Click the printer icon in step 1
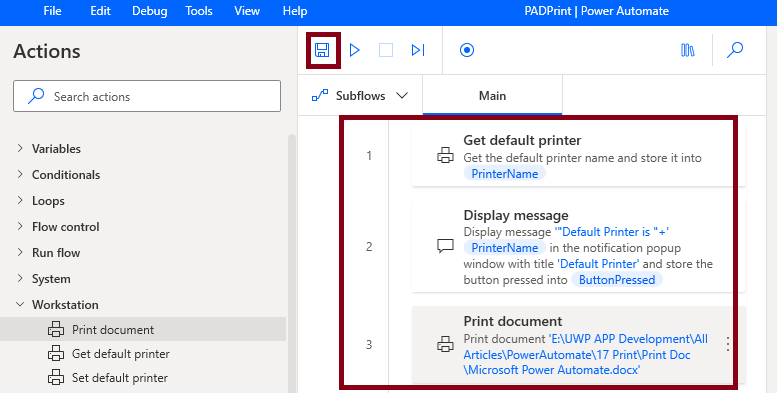Viewport: 777px width, 393px height. pos(445,156)
